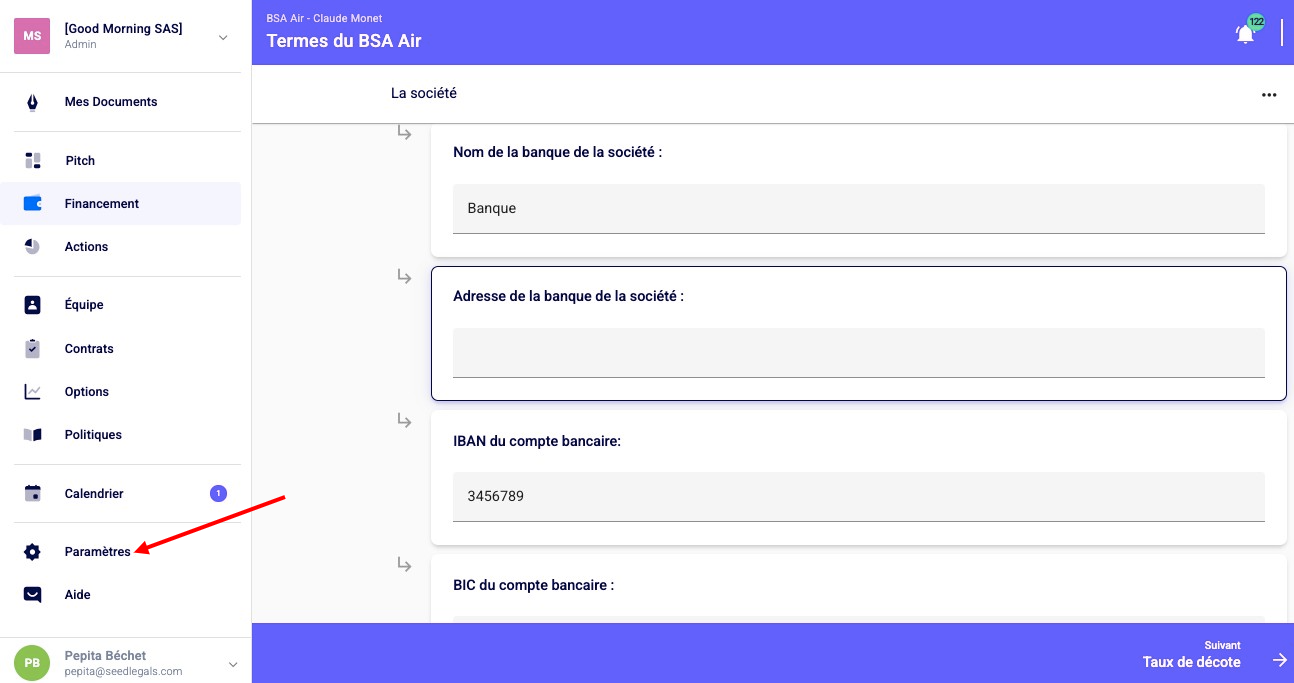Click the IBAN field containing 3456789
1294x683 pixels.
pos(858,496)
